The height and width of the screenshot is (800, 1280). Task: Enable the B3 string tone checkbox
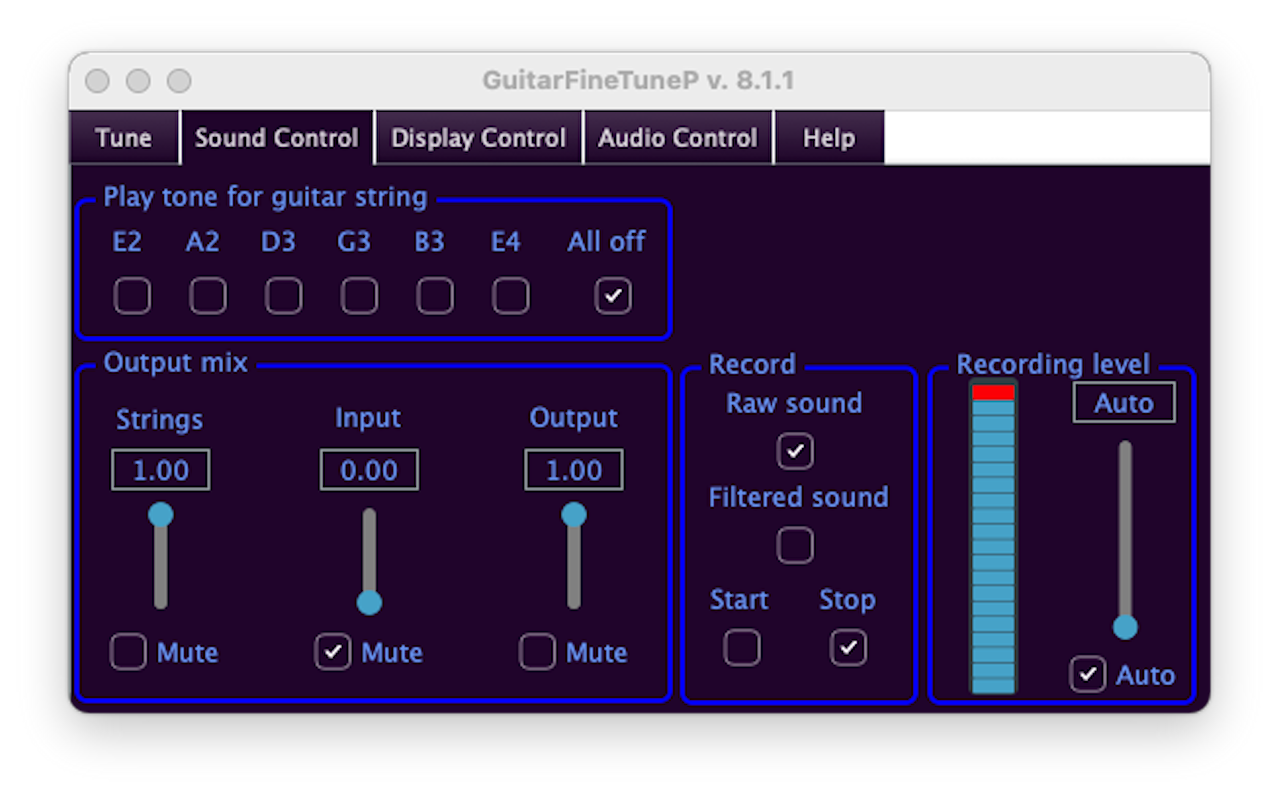pyautogui.click(x=434, y=295)
